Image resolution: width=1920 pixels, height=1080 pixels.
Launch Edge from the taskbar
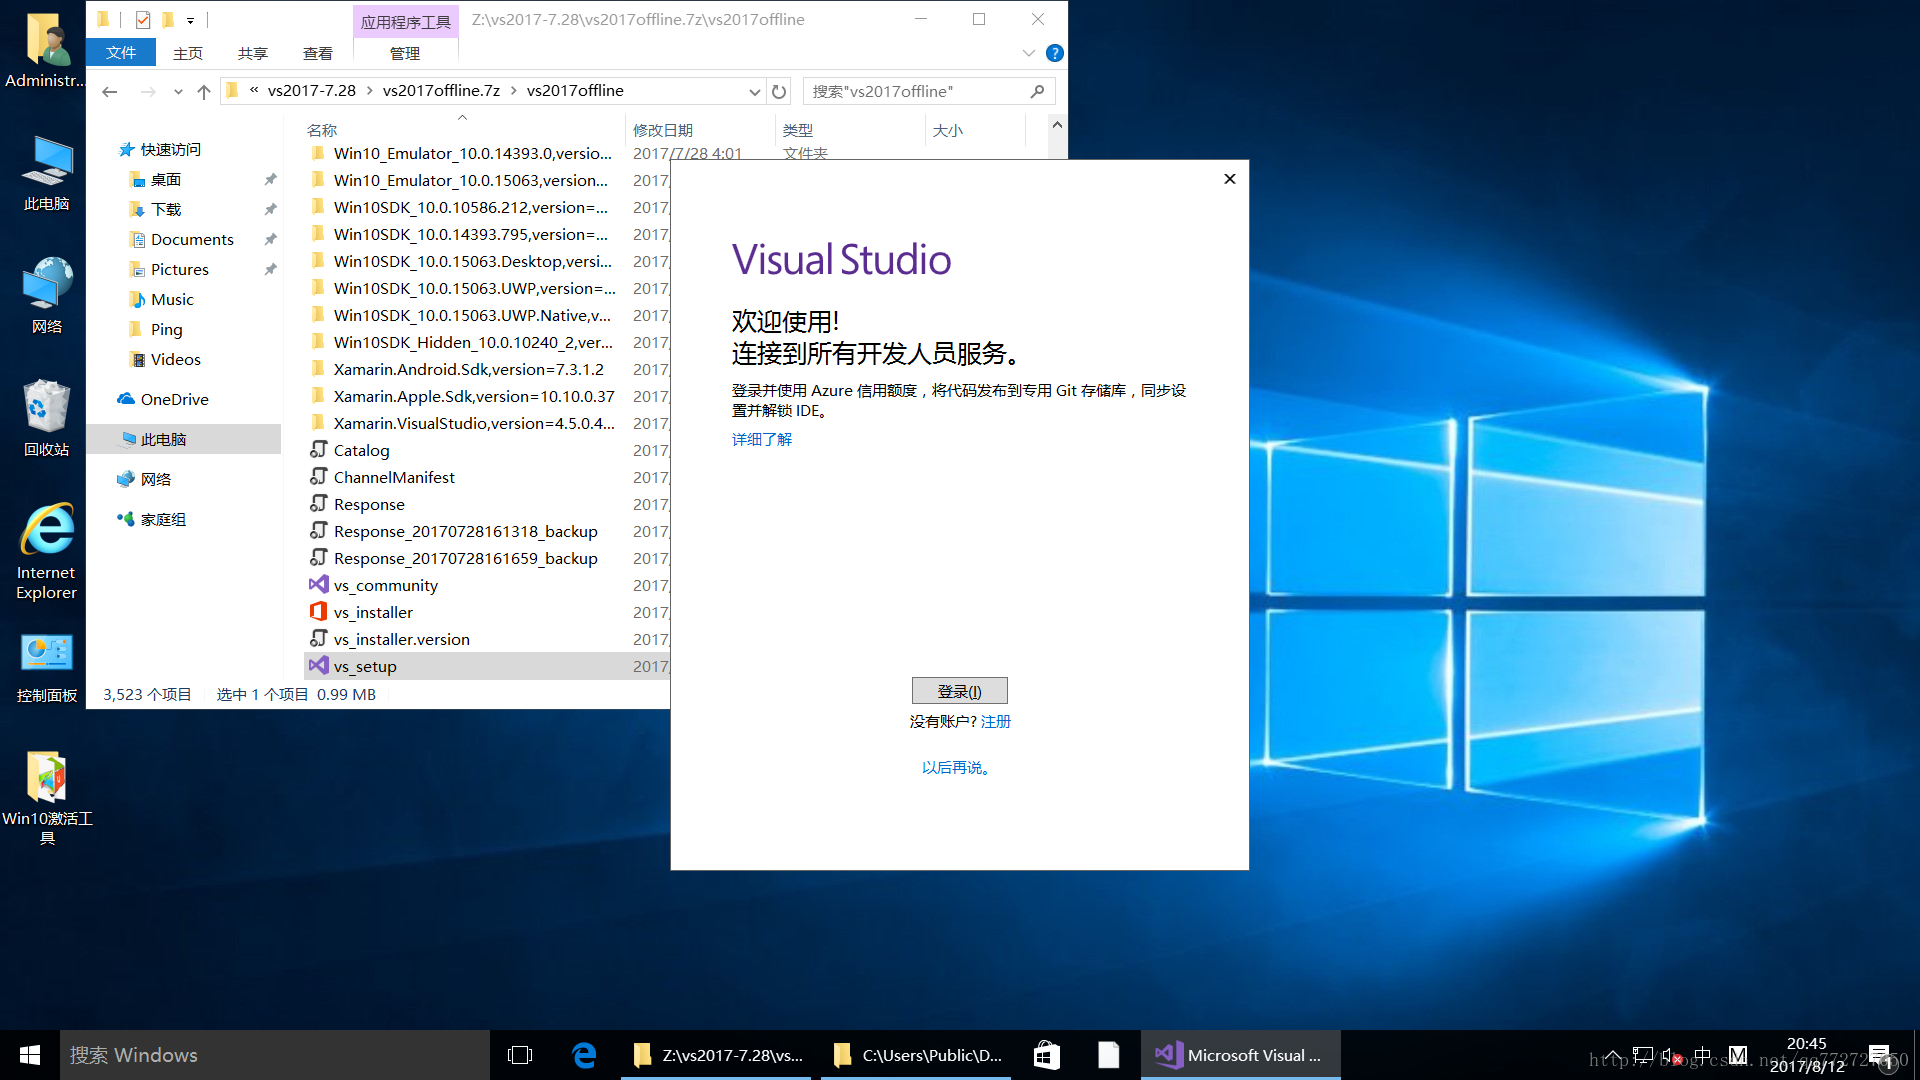tap(584, 1055)
